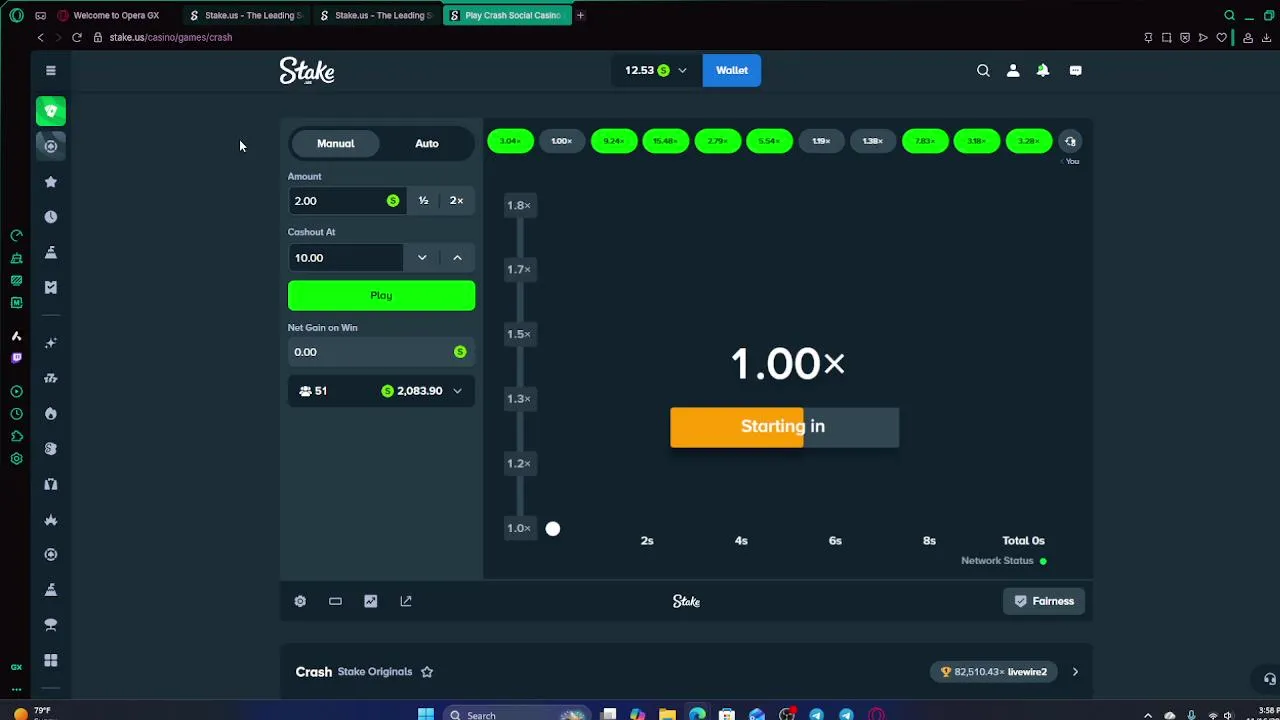
Task: Expand the players and total bets list
Action: pyautogui.click(x=381, y=391)
